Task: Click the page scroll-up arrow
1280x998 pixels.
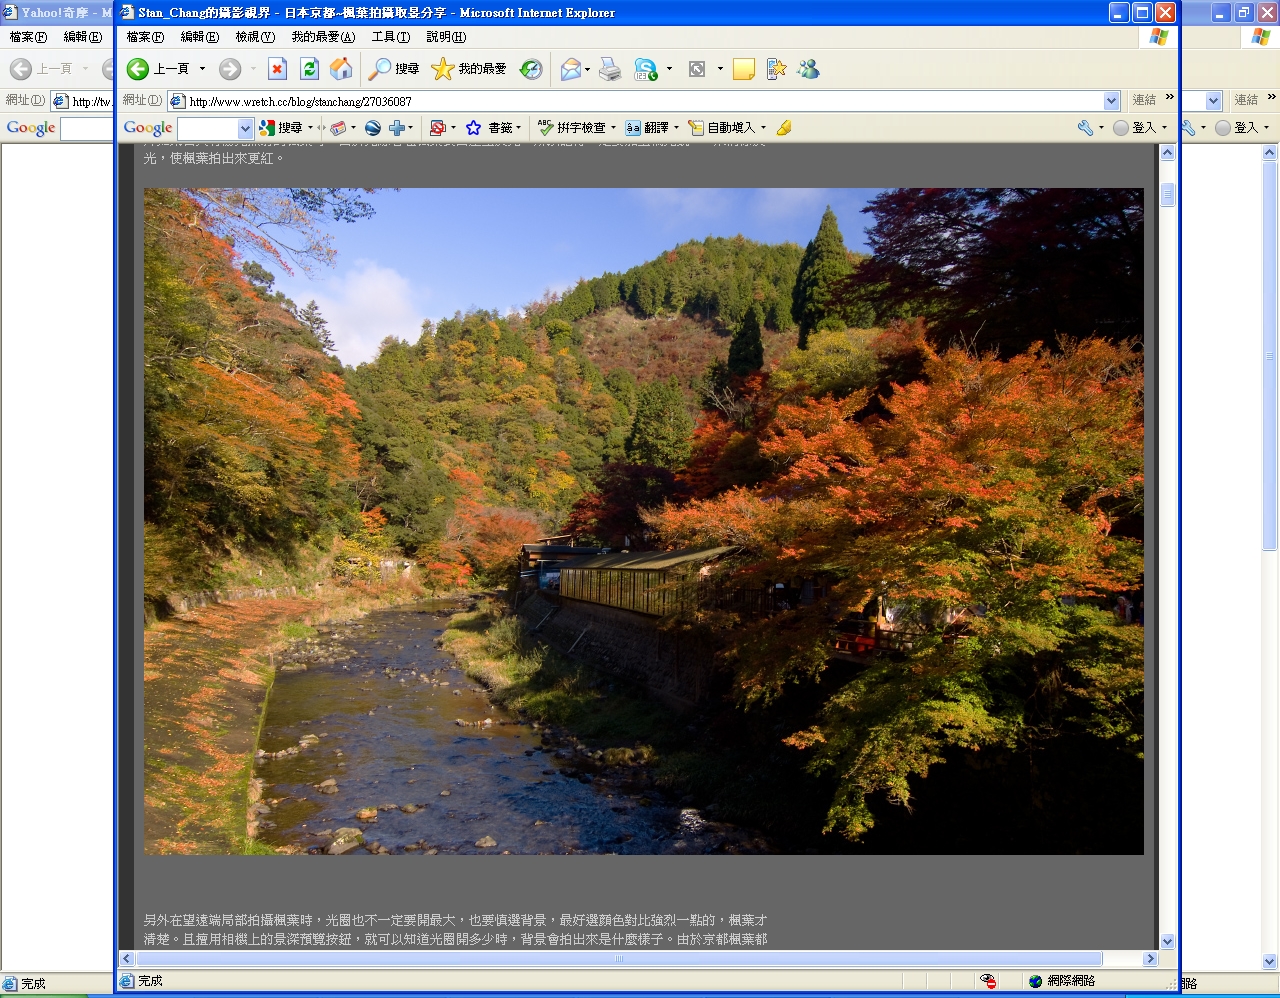Action: (1167, 153)
